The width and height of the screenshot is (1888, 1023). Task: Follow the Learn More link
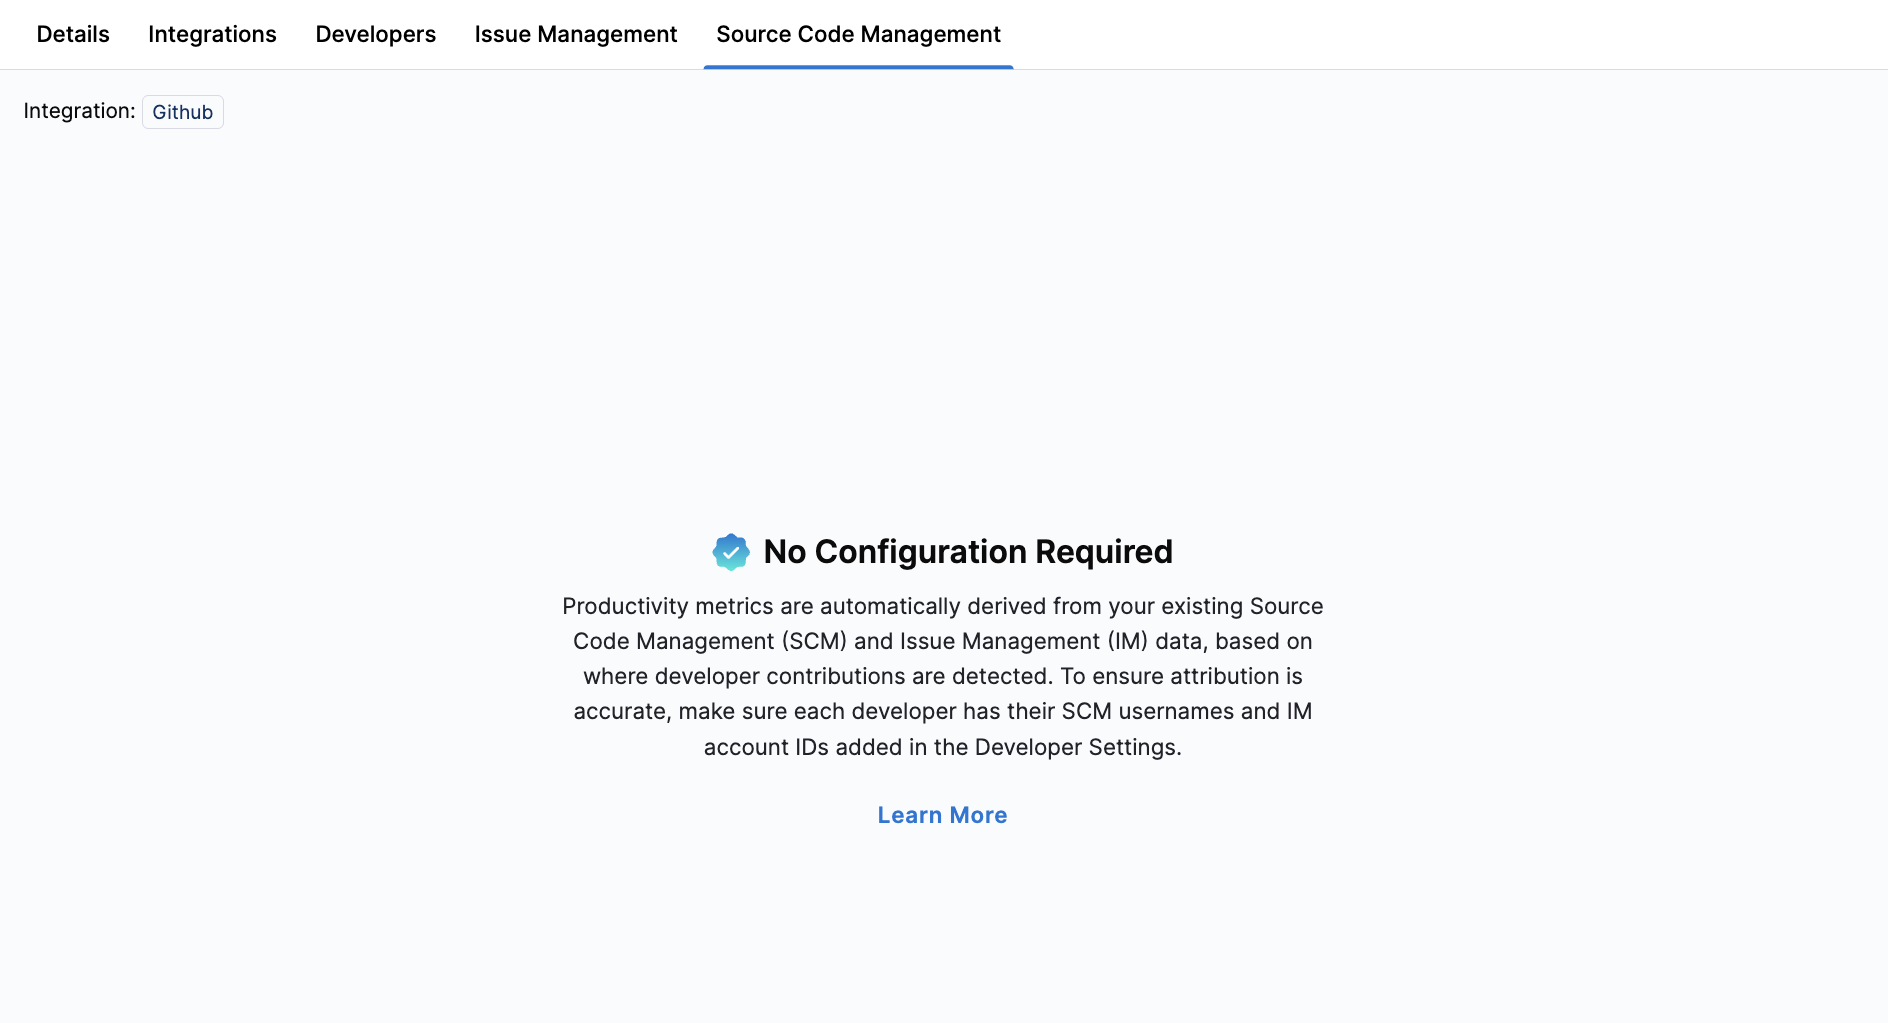click(942, 815)
